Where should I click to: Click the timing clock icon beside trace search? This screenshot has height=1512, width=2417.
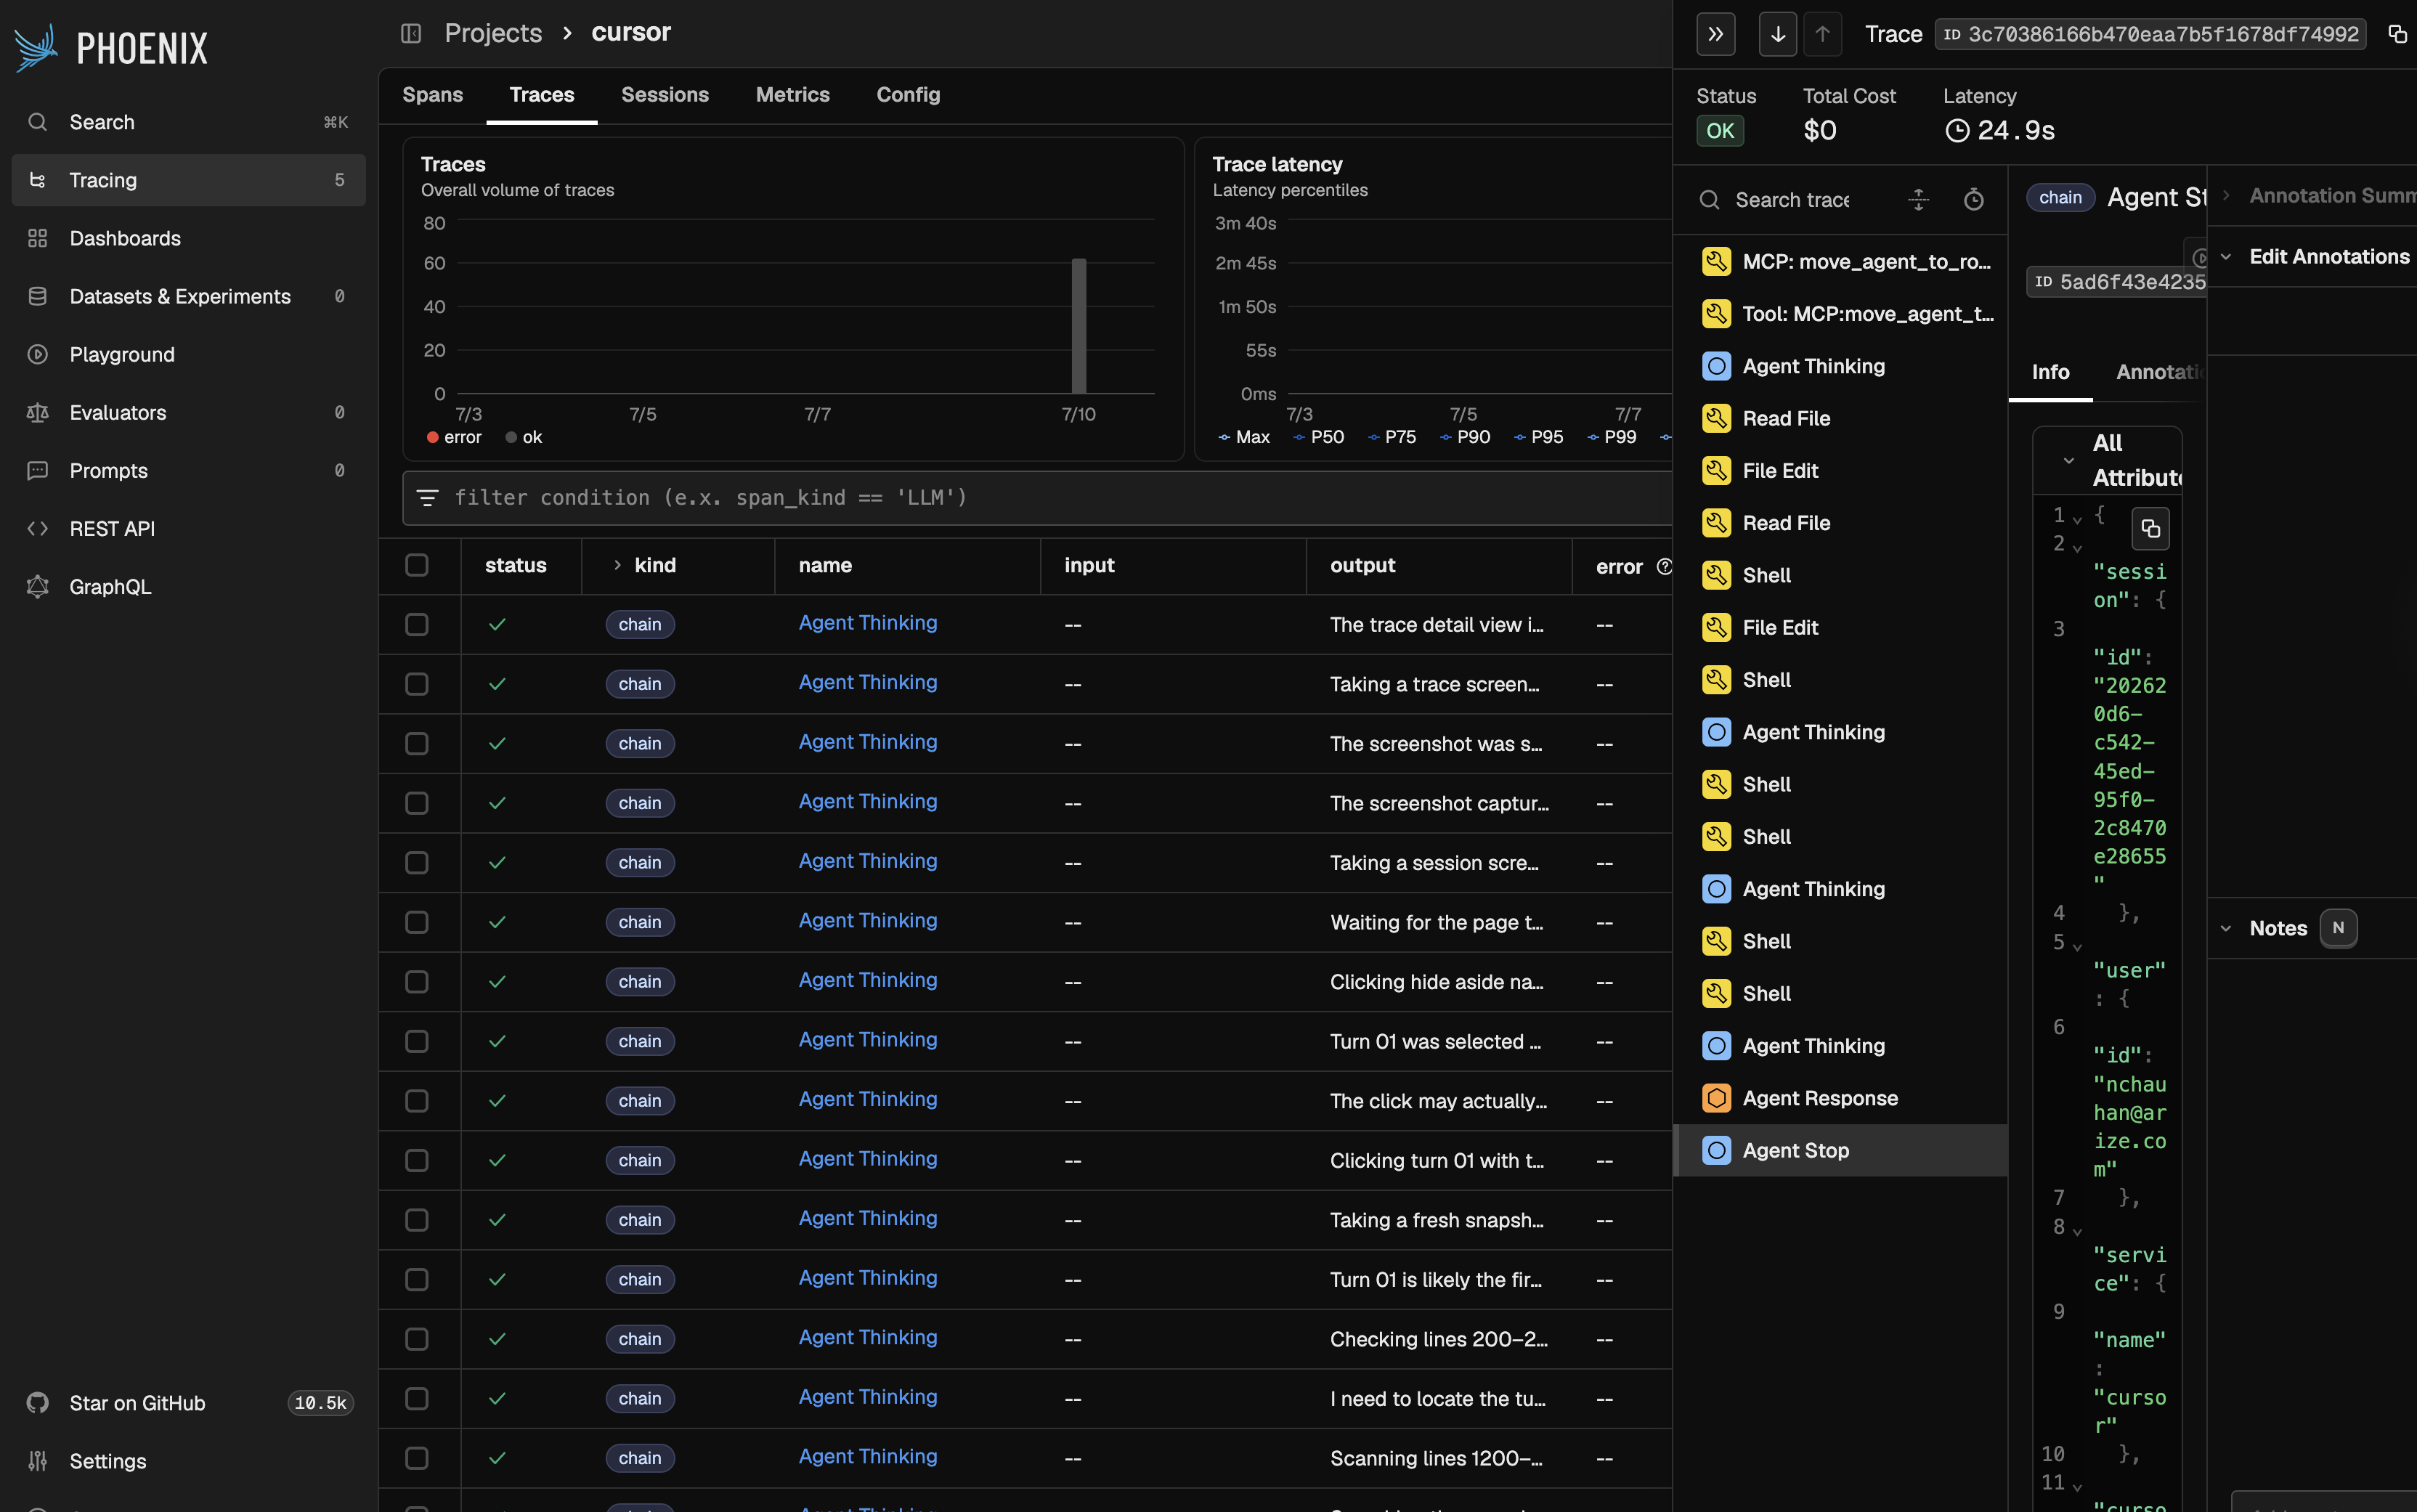pos(1974,199)
